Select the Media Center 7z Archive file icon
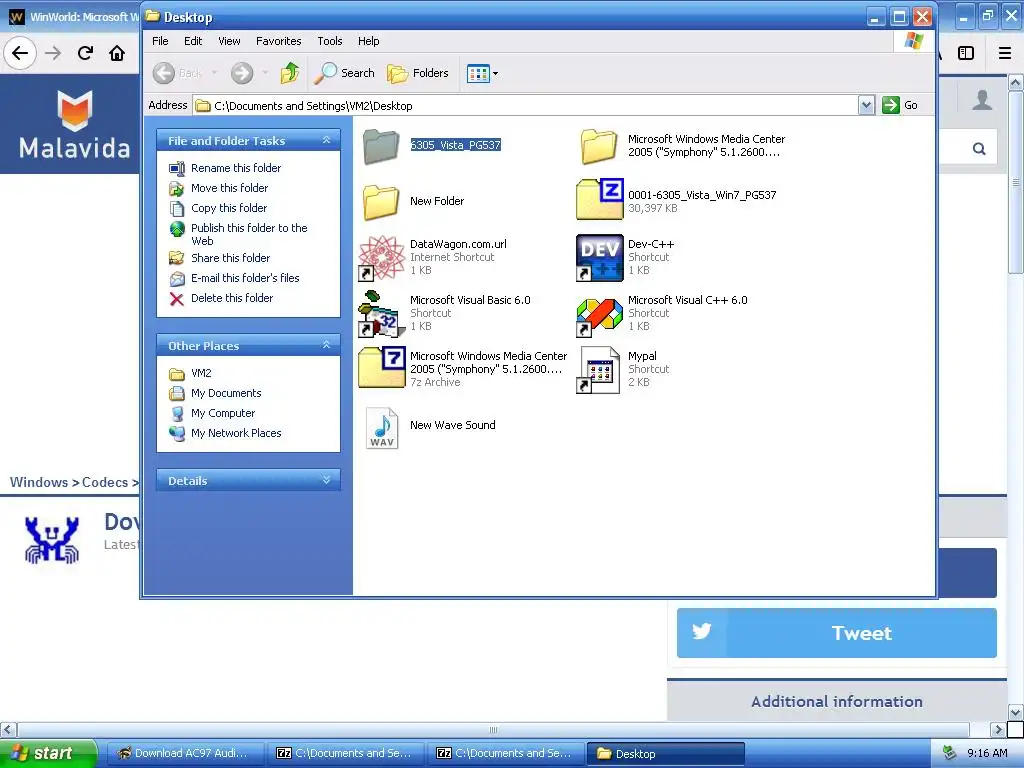 (381, 367)
